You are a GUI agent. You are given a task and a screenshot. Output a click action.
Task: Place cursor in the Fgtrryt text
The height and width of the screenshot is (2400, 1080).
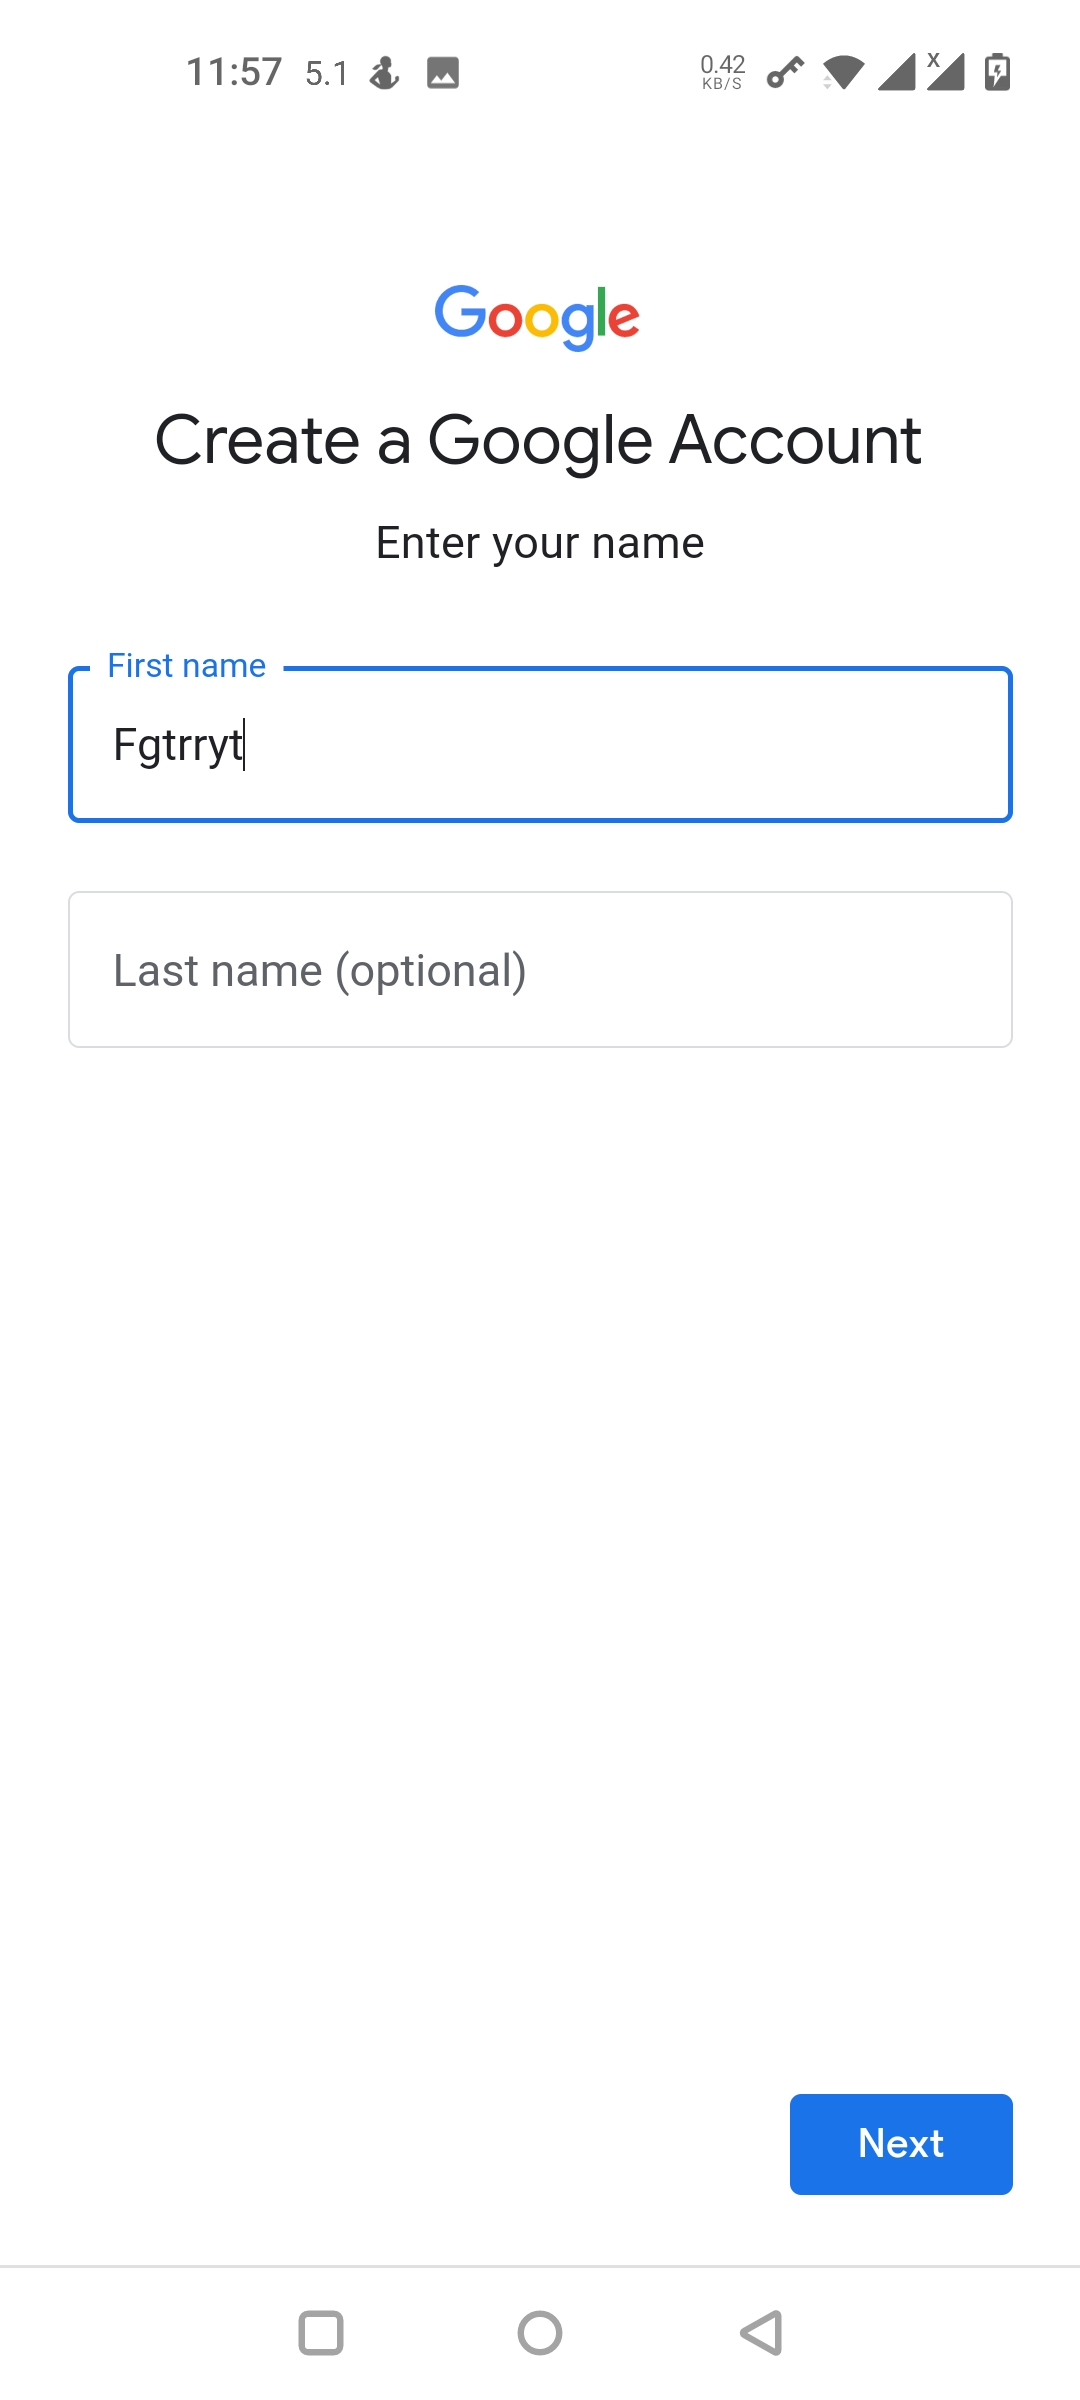click(x=178, y=745)
